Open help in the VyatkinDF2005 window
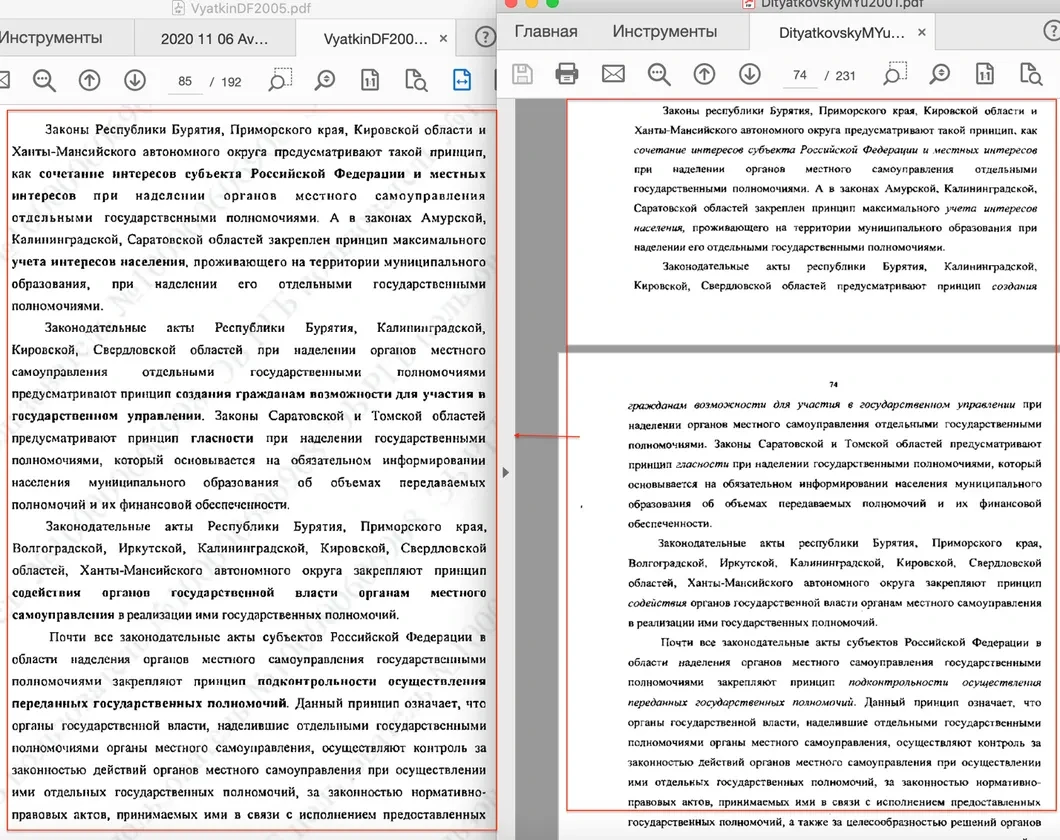 484,38
